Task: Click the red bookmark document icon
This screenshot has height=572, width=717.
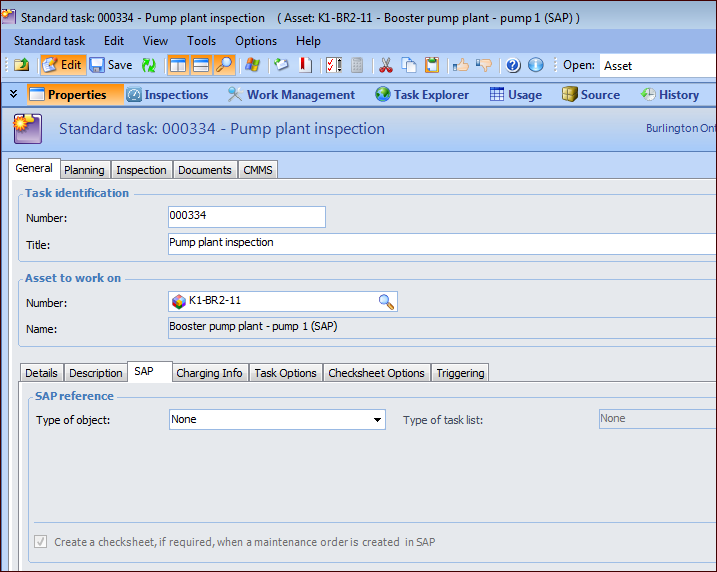Action: [x=305, y=65]
